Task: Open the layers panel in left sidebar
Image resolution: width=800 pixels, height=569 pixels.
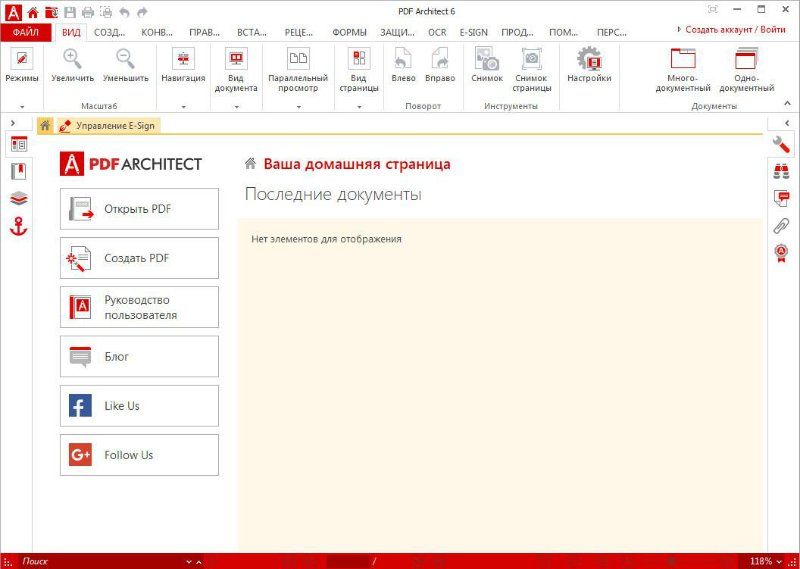Action: coord(19,199)
